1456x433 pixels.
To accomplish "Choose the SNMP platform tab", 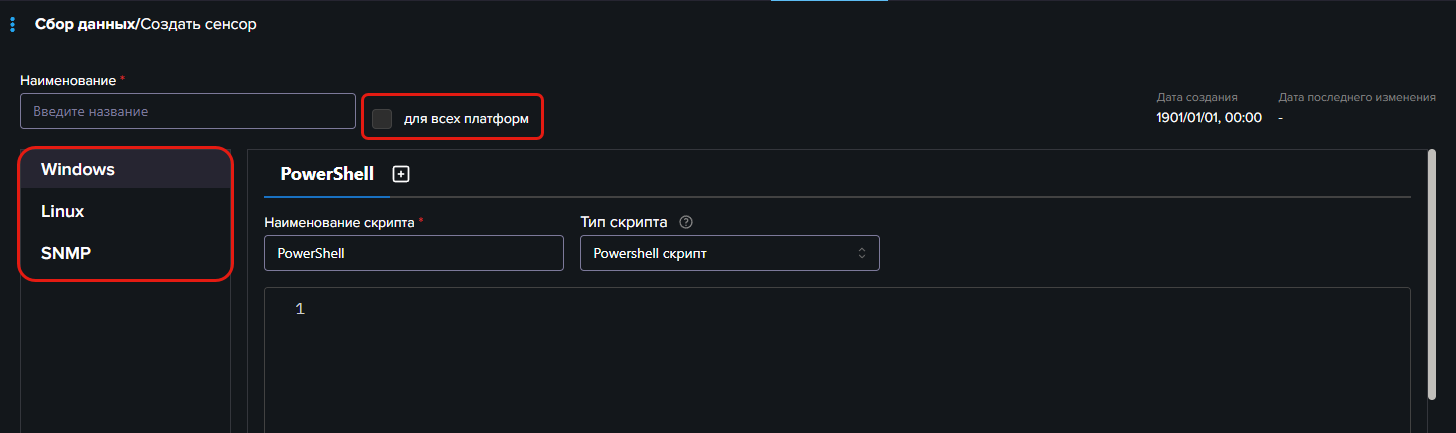I will [x=66, y=253].
